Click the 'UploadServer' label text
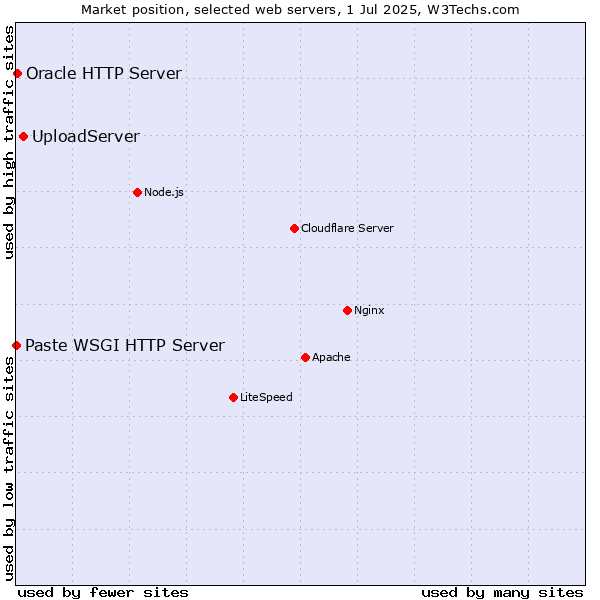 point(86,137)
